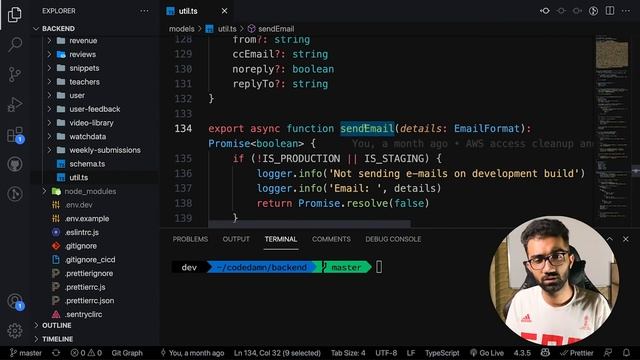Click sendEmail symbol in breadcrumb

click(x=276, y=29)
